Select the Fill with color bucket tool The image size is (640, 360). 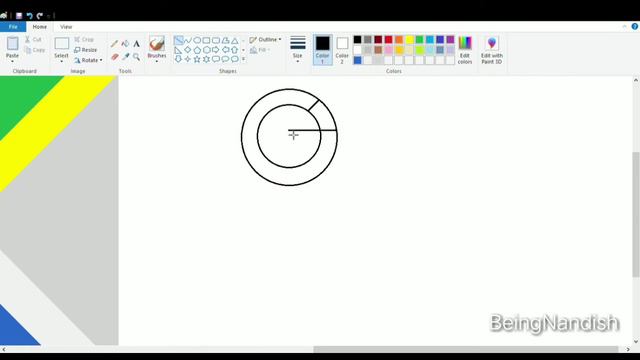pos(126,44)
